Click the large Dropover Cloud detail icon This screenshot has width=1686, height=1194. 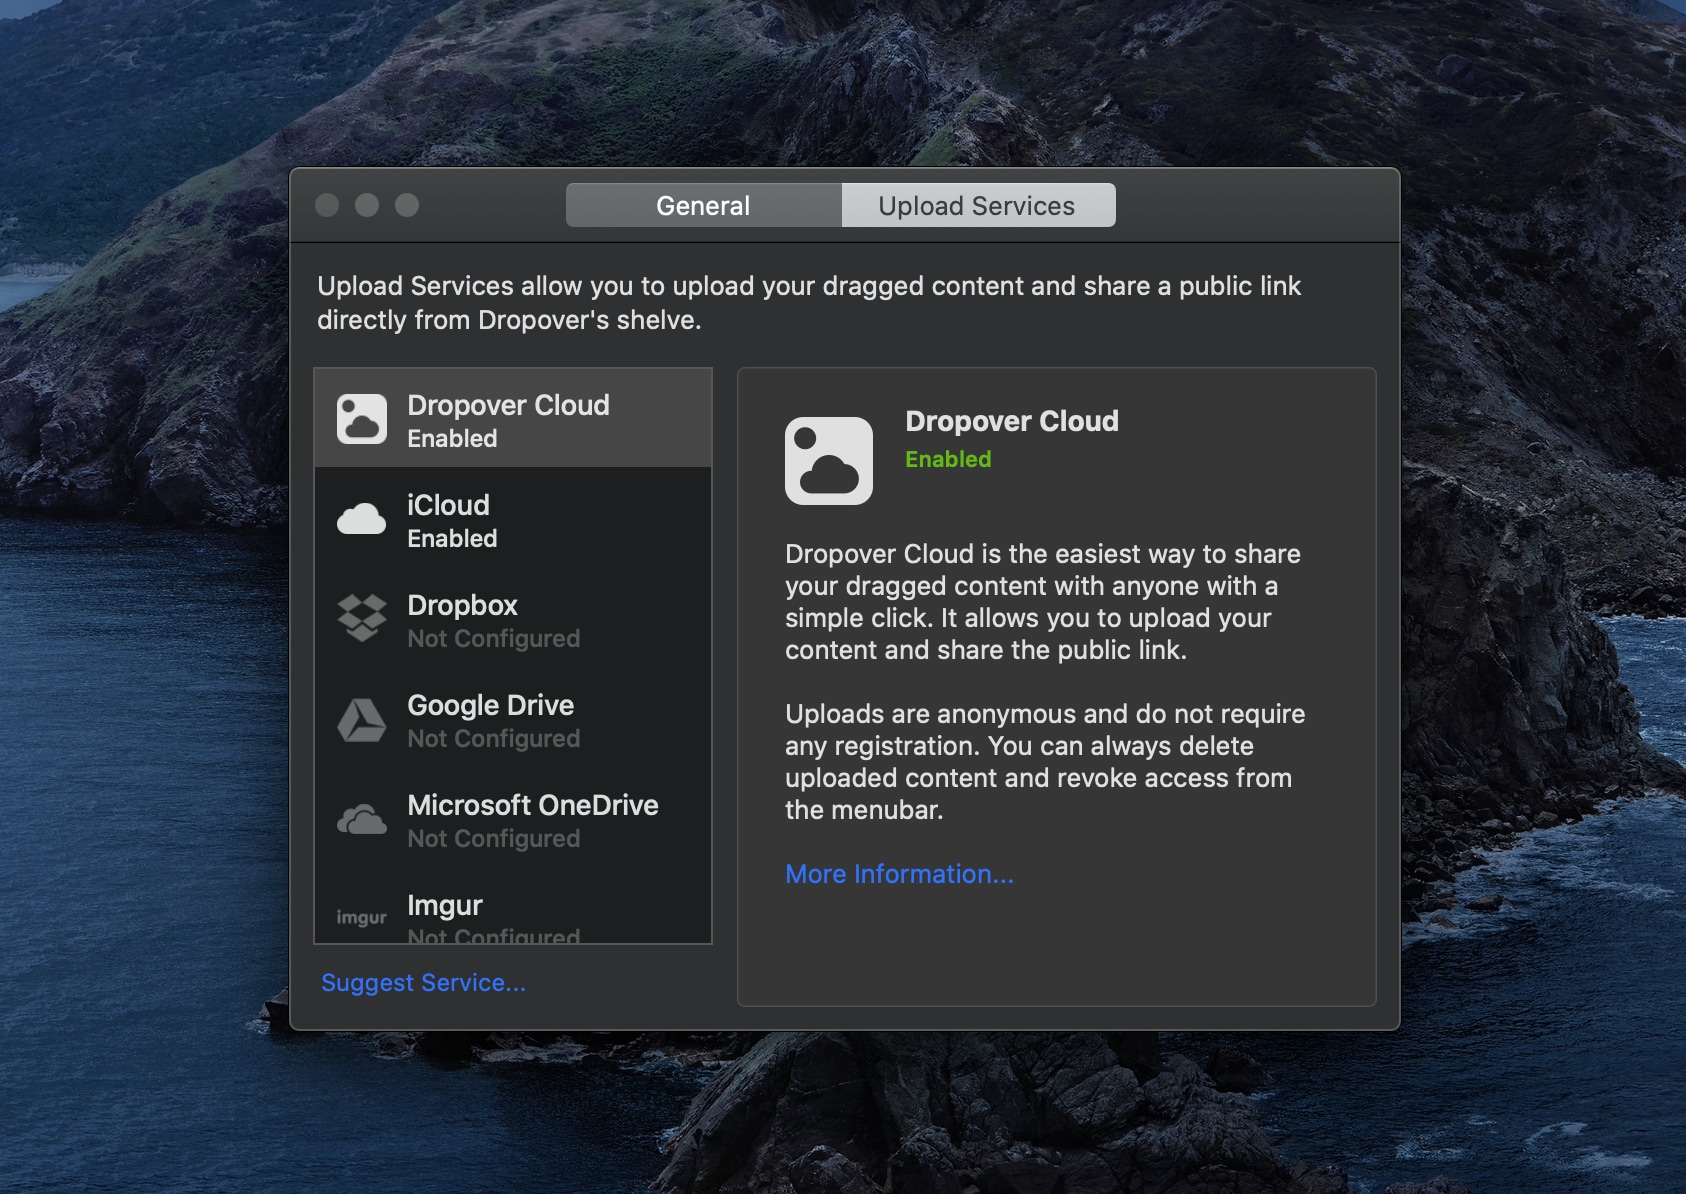pyautogui.click(x=829, y=461)
